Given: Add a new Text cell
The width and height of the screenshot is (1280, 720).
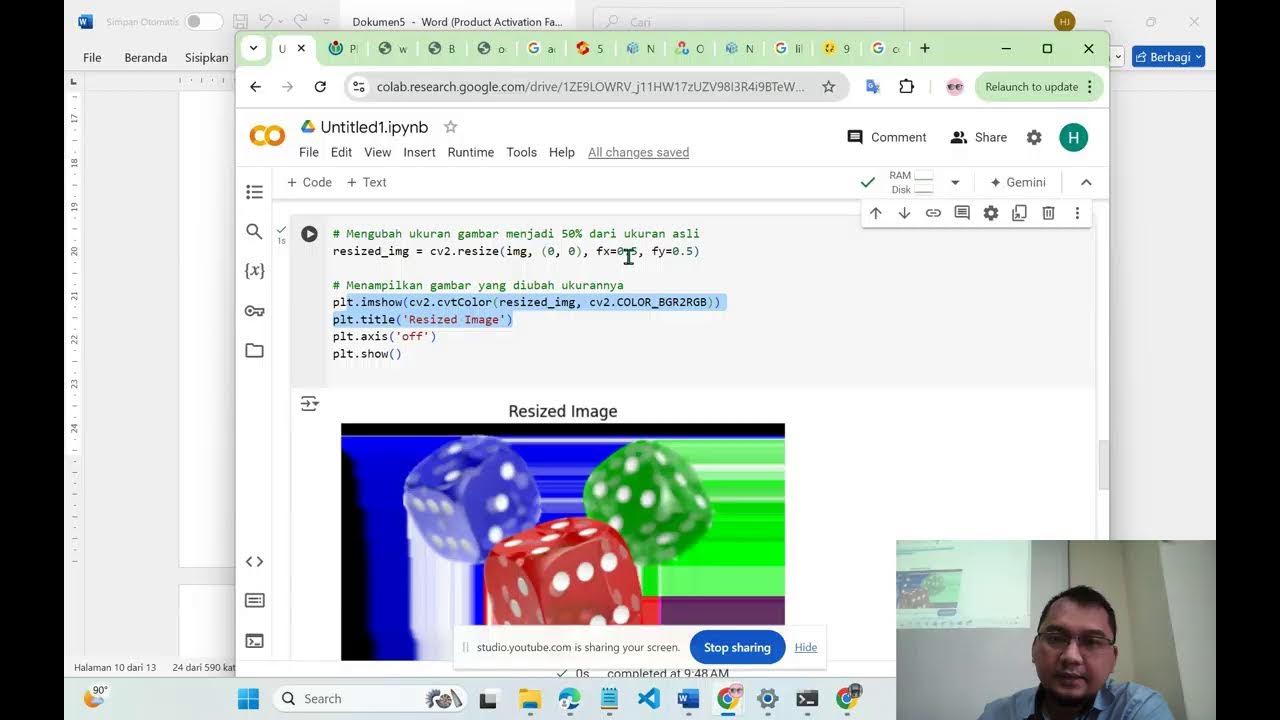Looking at the screenshot, I should pyautogui.click(x=366, y=182).
